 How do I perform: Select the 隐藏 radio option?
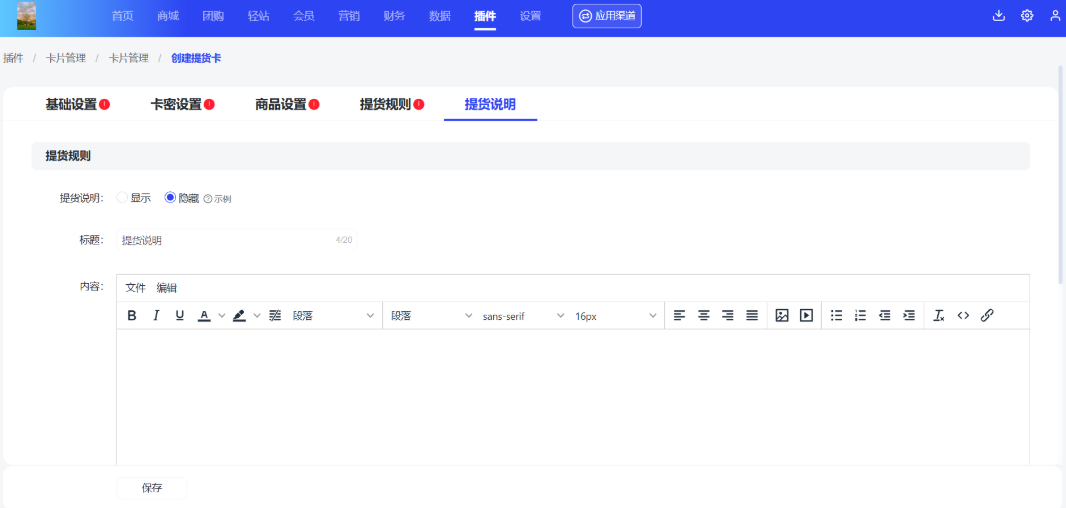tap(170, 198)
